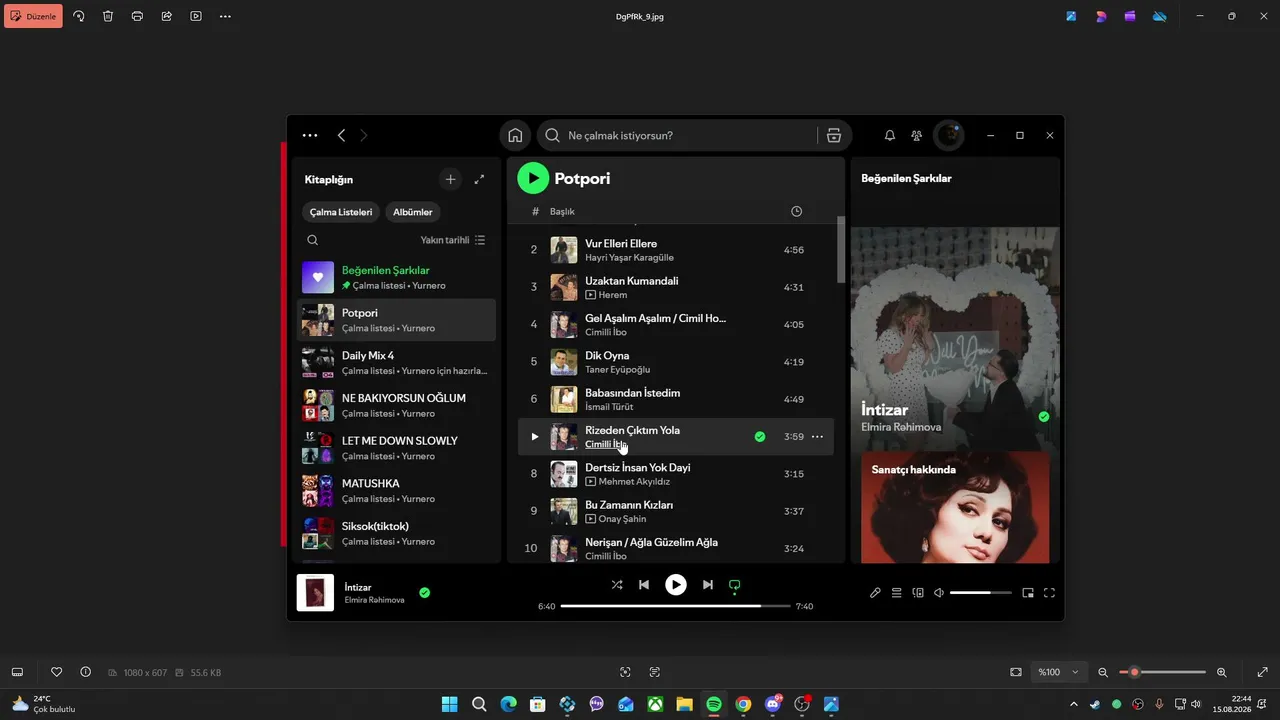Skip to next track
This screenshot has width=1280, height=720.
[x=708, y=585]
